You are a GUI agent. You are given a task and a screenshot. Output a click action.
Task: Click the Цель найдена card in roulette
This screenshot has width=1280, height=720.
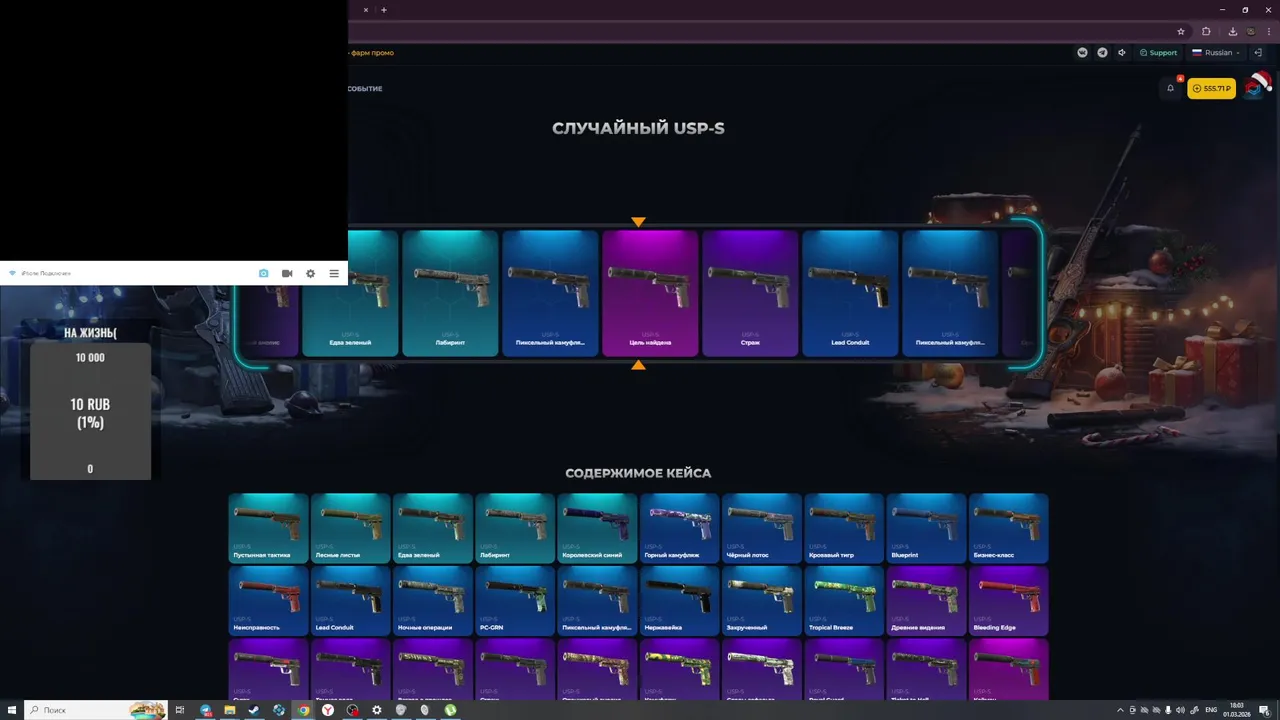pyautogui.click(x=650, y=293)
